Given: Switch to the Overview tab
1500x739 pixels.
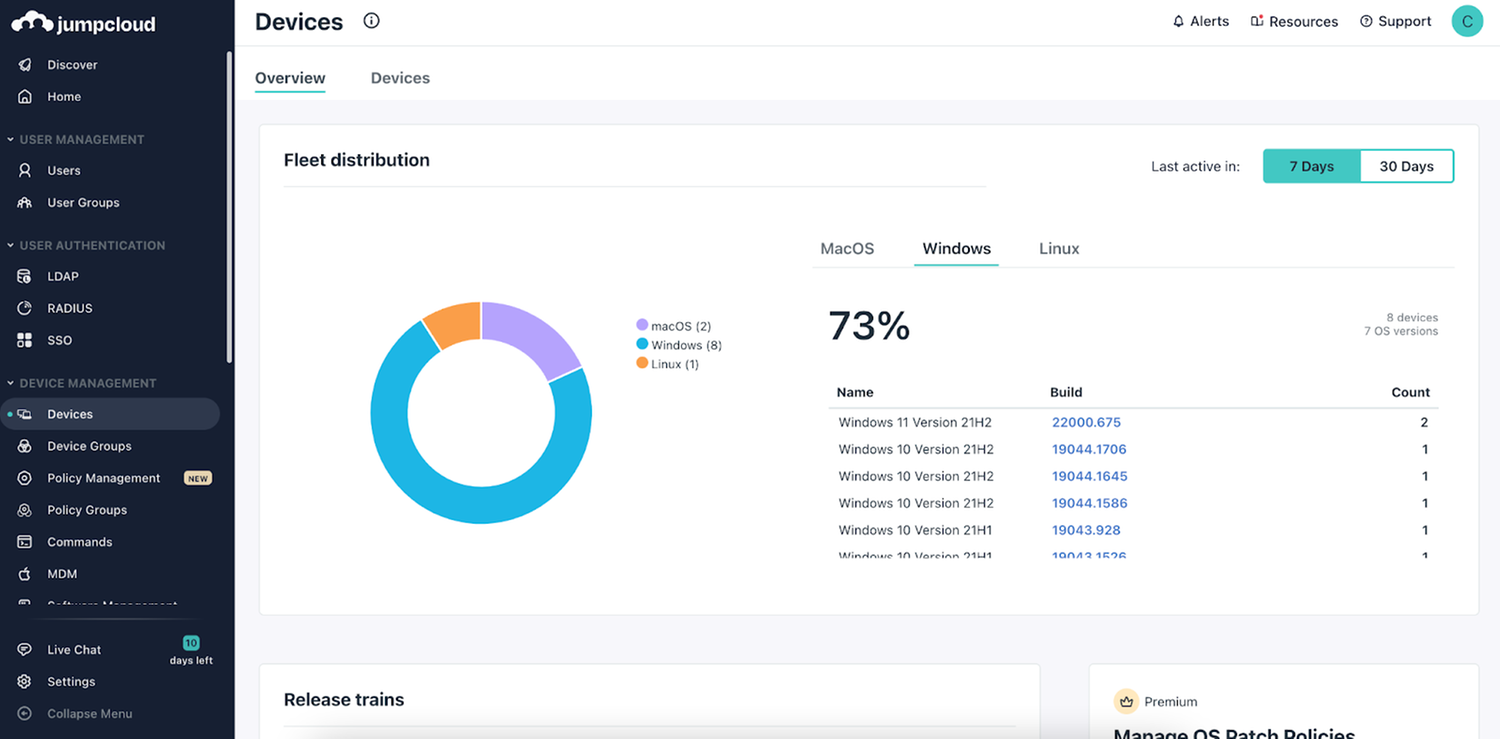Looking at the screenshot, I should click(x=290, y=78).
